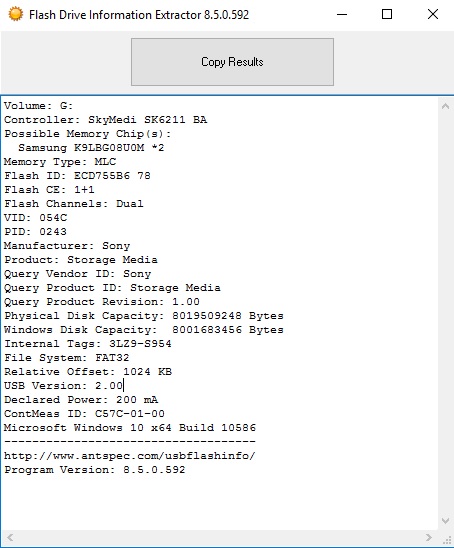Click the 'Program Version: 8.5.0.592' line
Image resolution: width=454 pixels, height=548 pixels.
click(94, 469)
